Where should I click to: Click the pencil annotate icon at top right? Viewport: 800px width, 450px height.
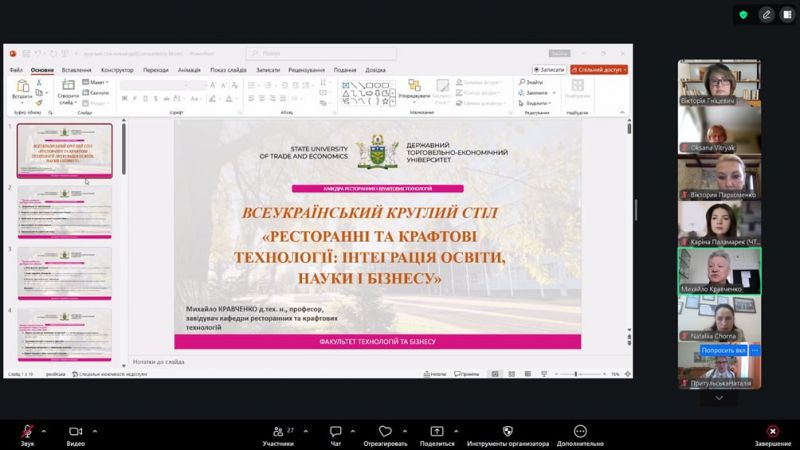point(766,14)
